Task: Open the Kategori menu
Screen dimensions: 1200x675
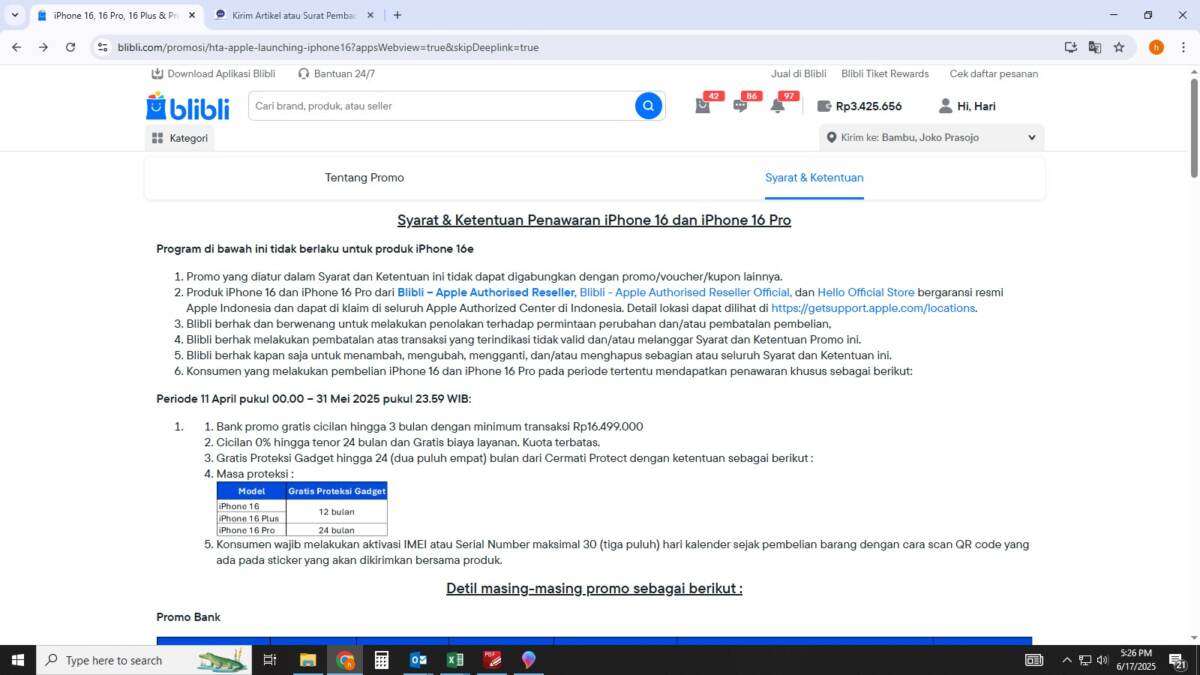Action: (x=180, y=138)
